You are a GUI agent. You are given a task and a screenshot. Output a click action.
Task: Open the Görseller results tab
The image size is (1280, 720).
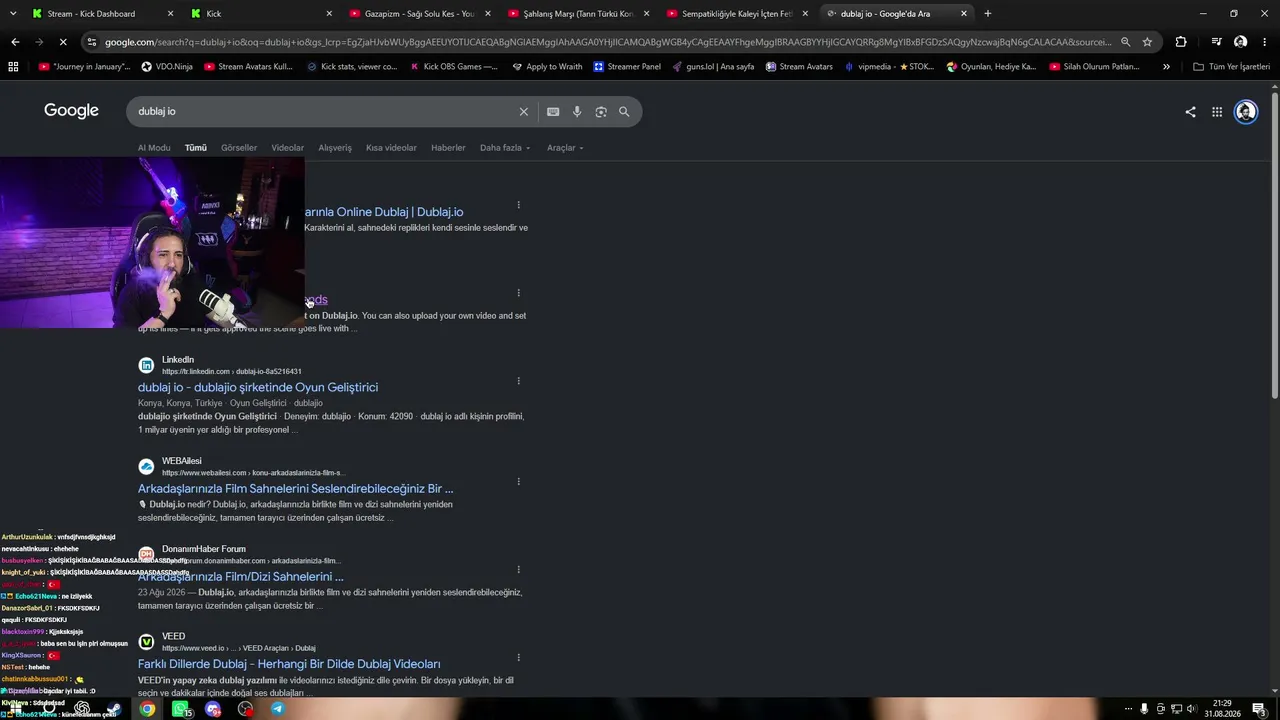click(x=239, y=148)
